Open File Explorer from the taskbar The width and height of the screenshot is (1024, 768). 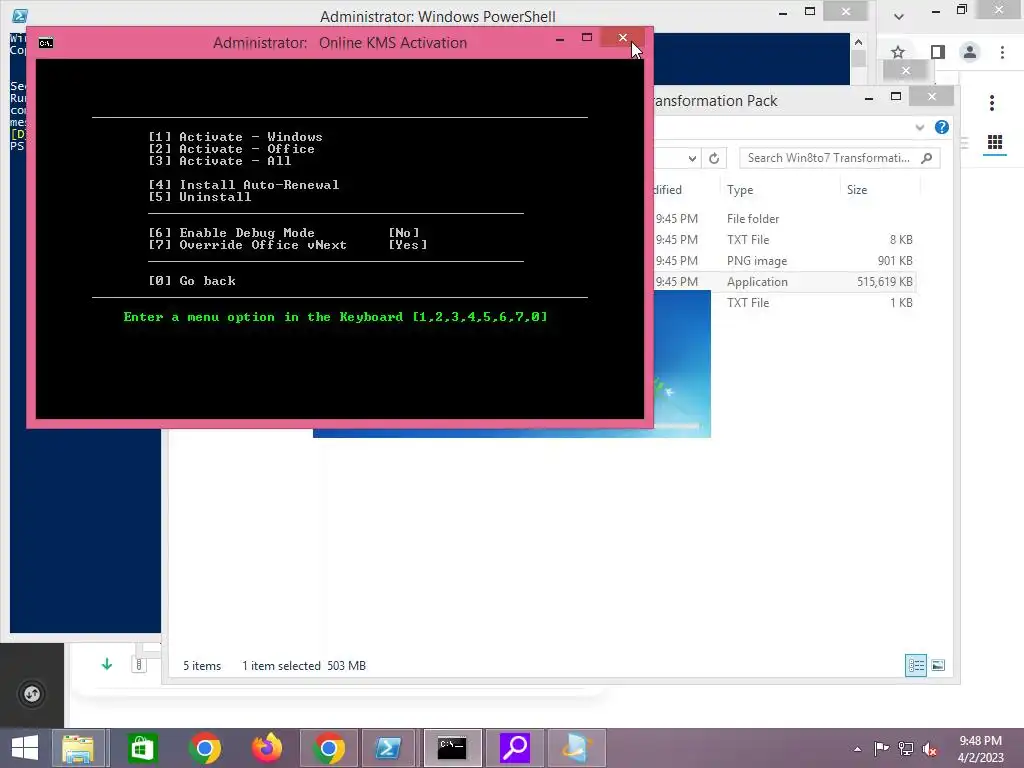coord(78,748)
